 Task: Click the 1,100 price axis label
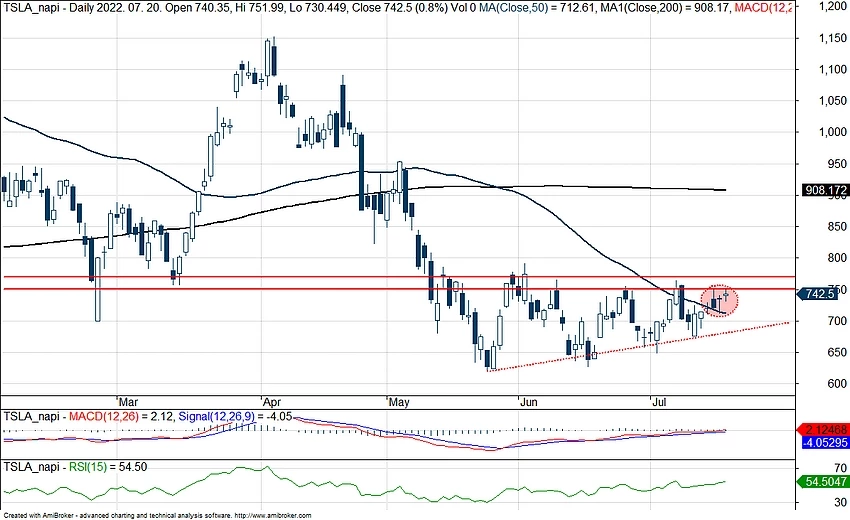point(833,69)
